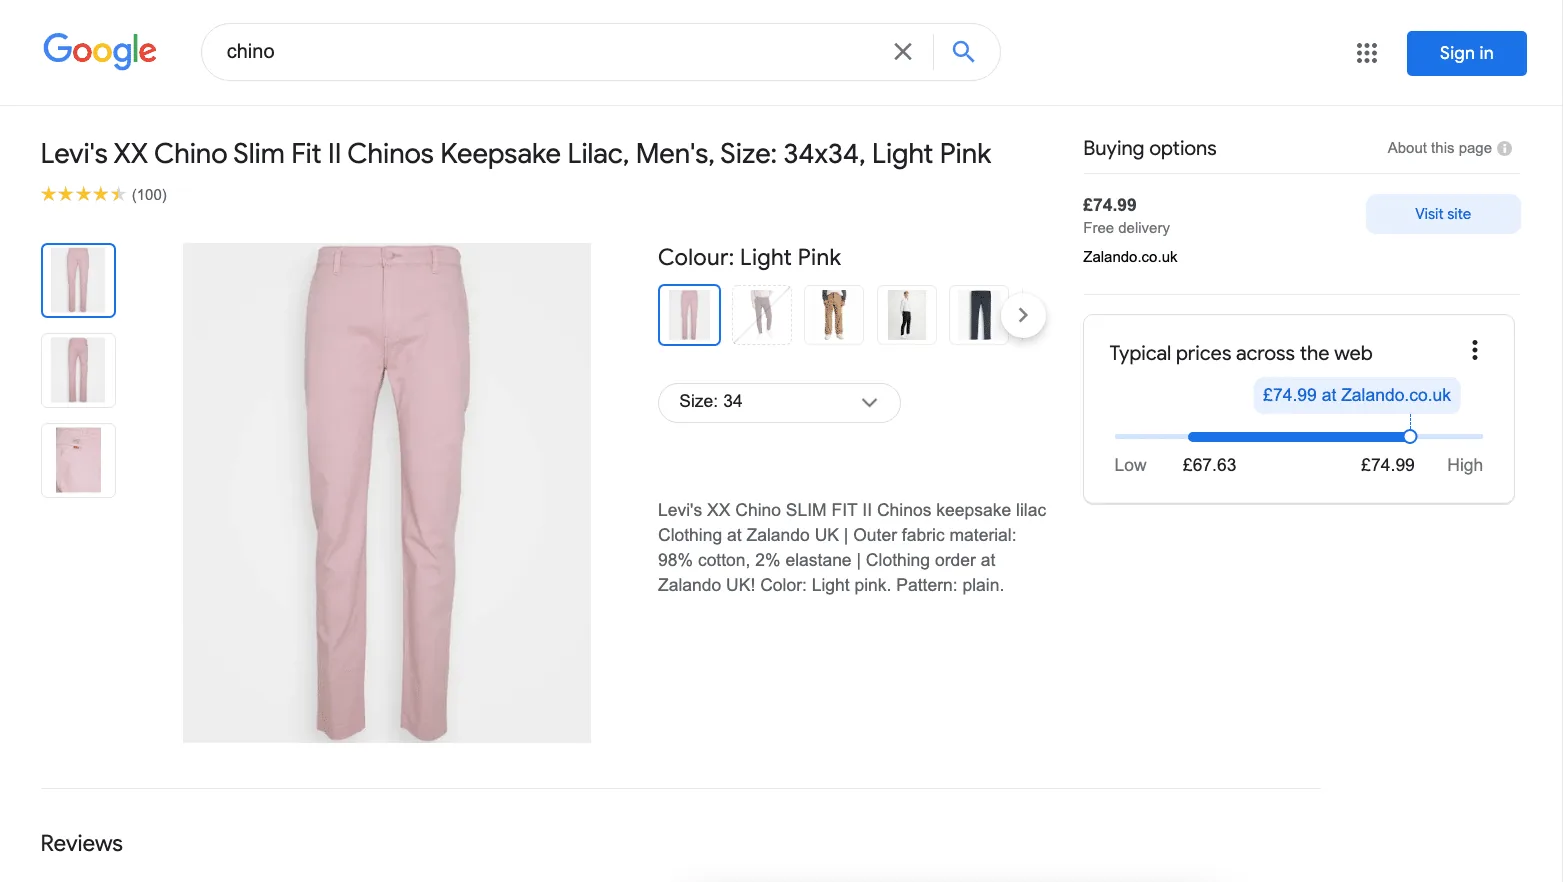Screen dimensions: 1563x882
Task: Open the Reviews section
Action: 81,843
